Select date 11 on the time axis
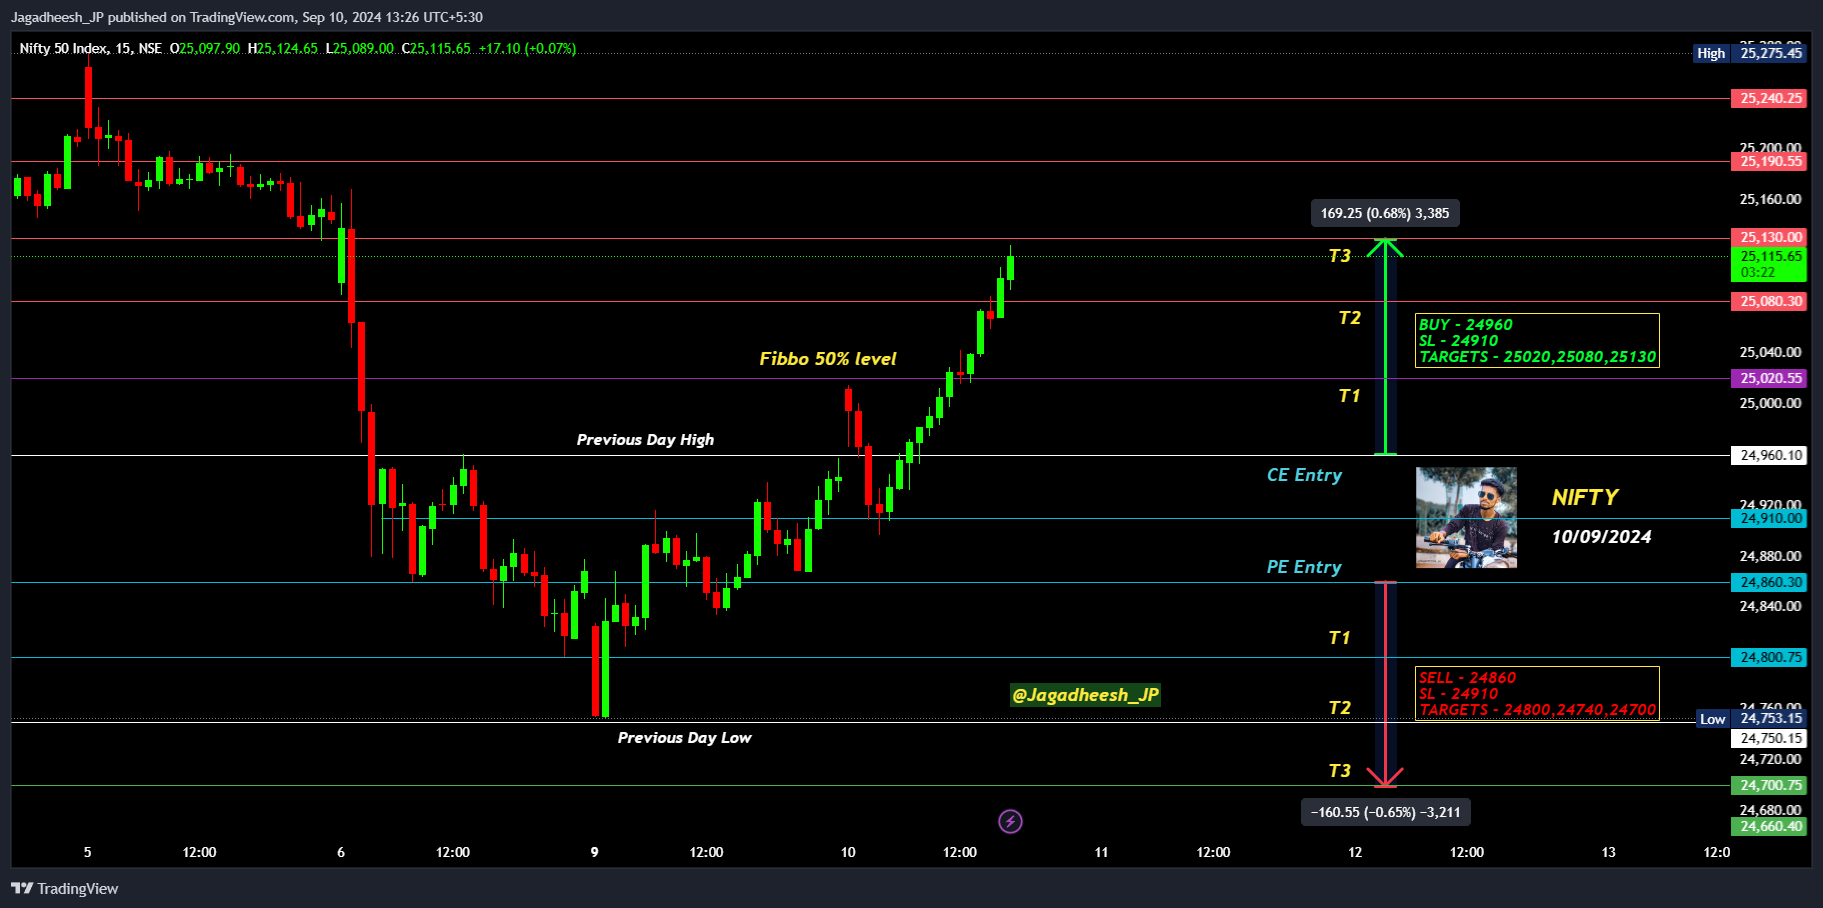Screen dimensions: 1823x908 pyautogui.click(x=1101, y=852)
